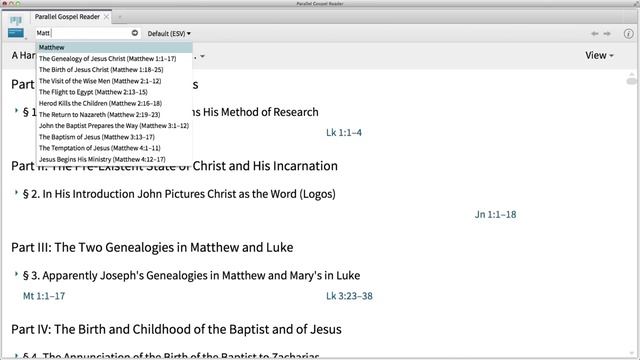
Task: Expand § 3 Joseph's Genealogies section
Action: pyautogui.click(x=16, y=274)
